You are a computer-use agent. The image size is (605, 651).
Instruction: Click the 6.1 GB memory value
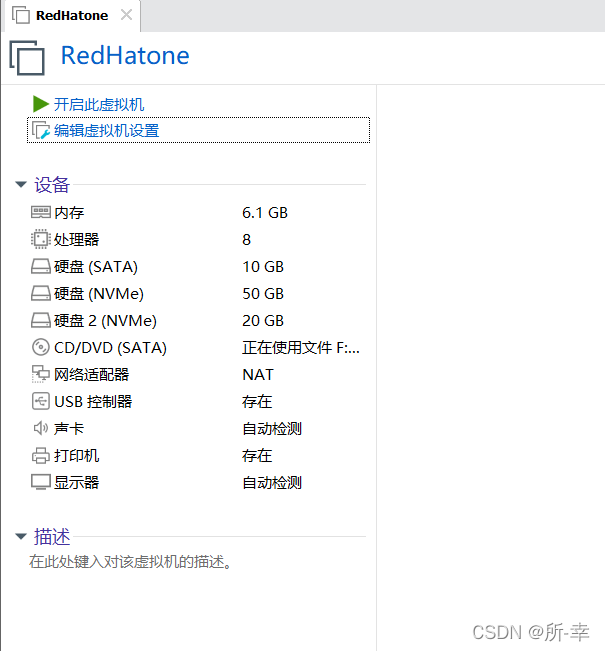[x=265, y=213]
